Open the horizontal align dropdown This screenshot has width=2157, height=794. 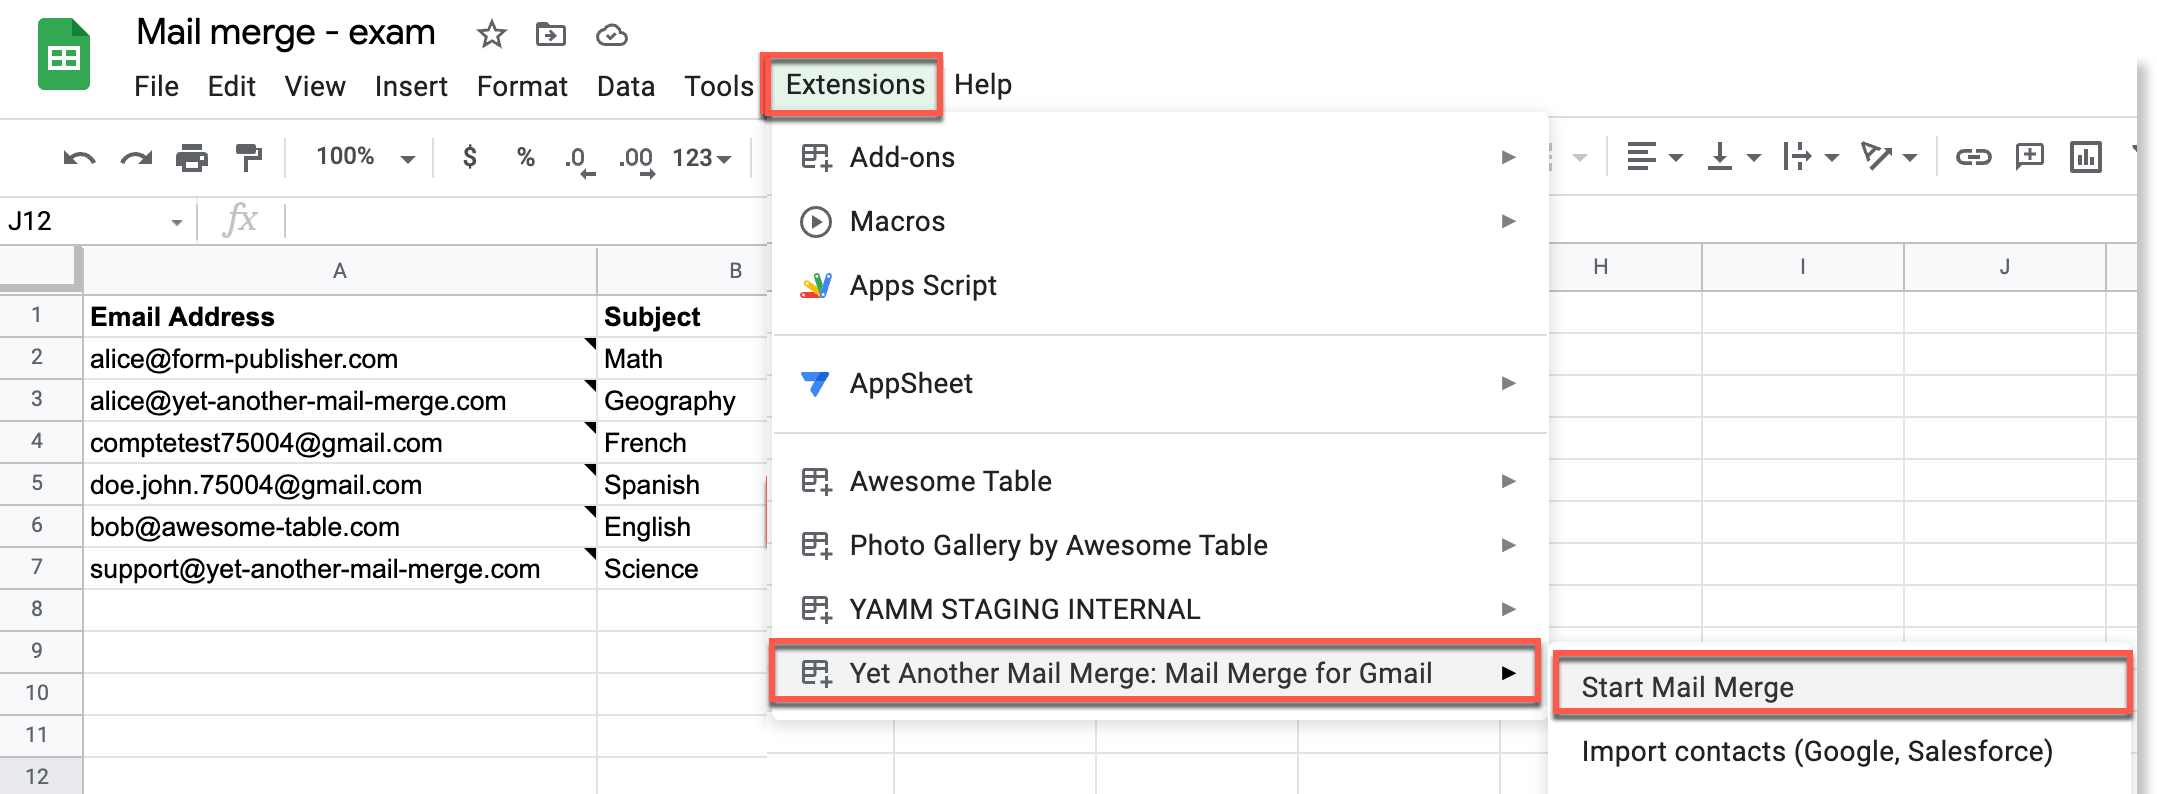coord(1655,157)
